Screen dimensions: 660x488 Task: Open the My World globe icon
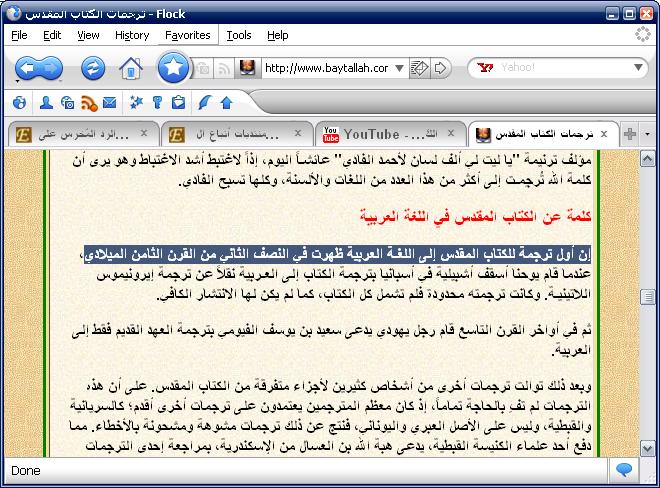(x=19, y=102)
